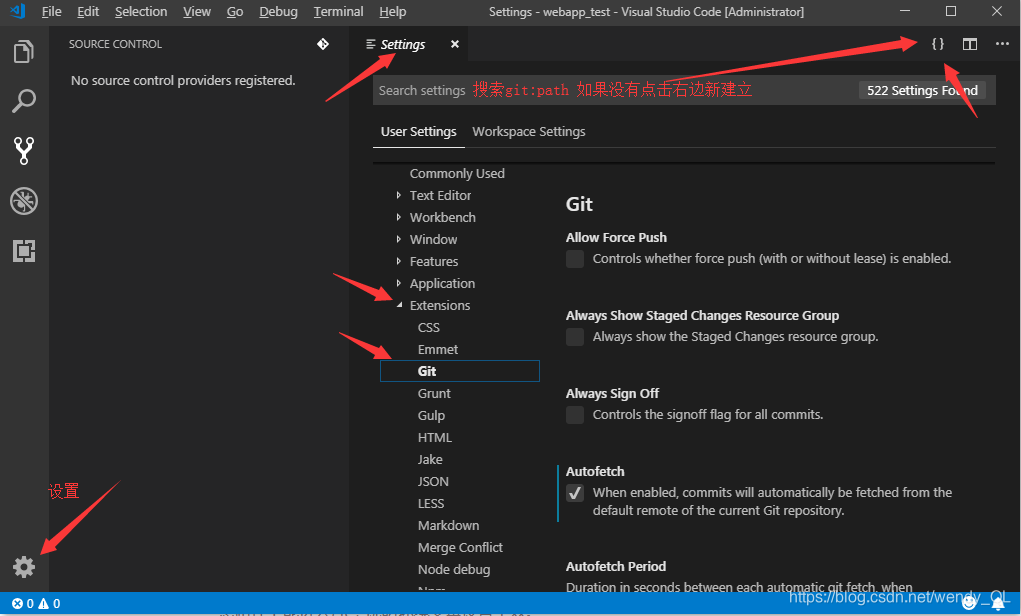Click the Initialize Repository icon in Source Control
Image resolution: width=1021 pixels, height=616 pixels.
(x=323, y=44)
